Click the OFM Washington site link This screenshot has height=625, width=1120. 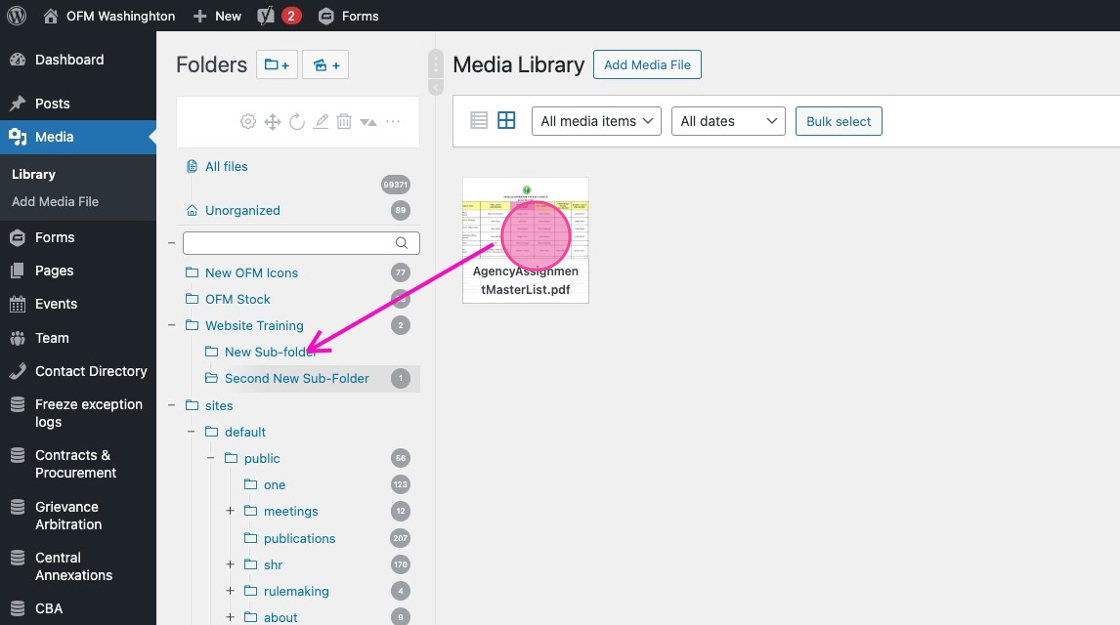(x=120, y=16)
